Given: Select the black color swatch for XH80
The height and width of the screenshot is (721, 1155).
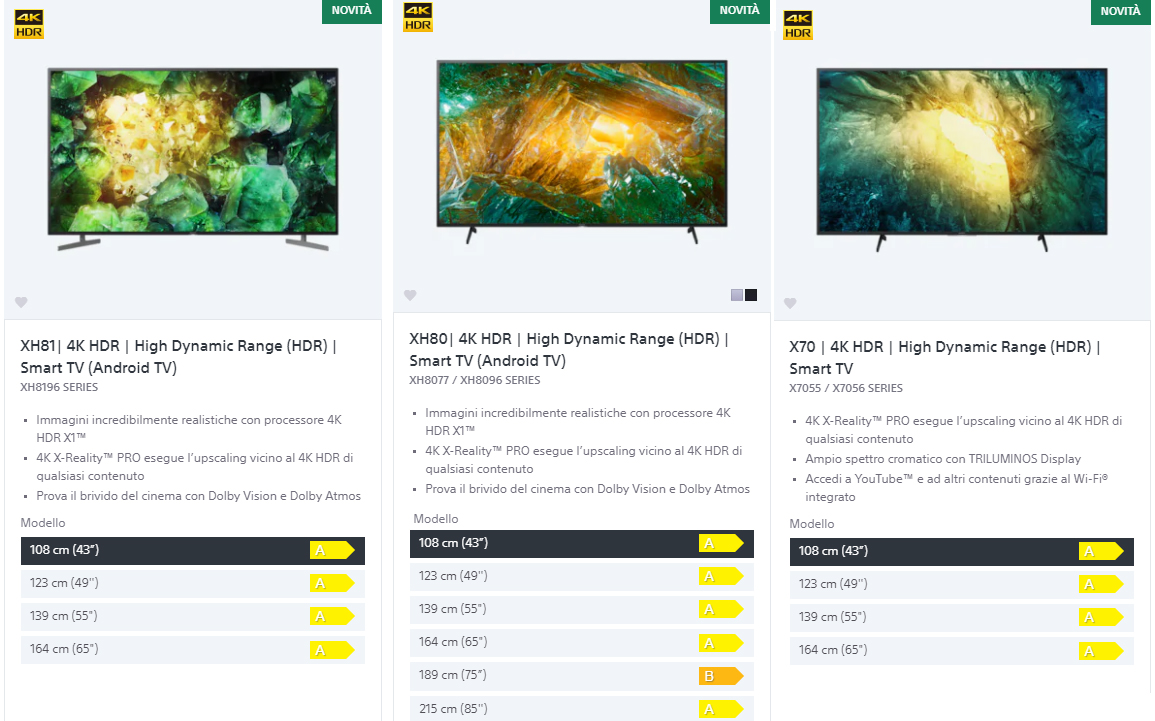Looking at the screenshot, I should click(x=750, y=295).
